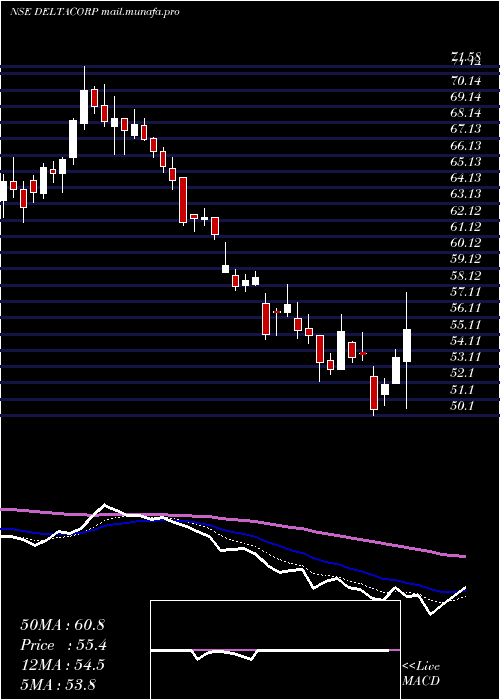This screenshot has width=500, height=700.
Task: Click the 69.14 price axis label
Action: tap(466, 97)
